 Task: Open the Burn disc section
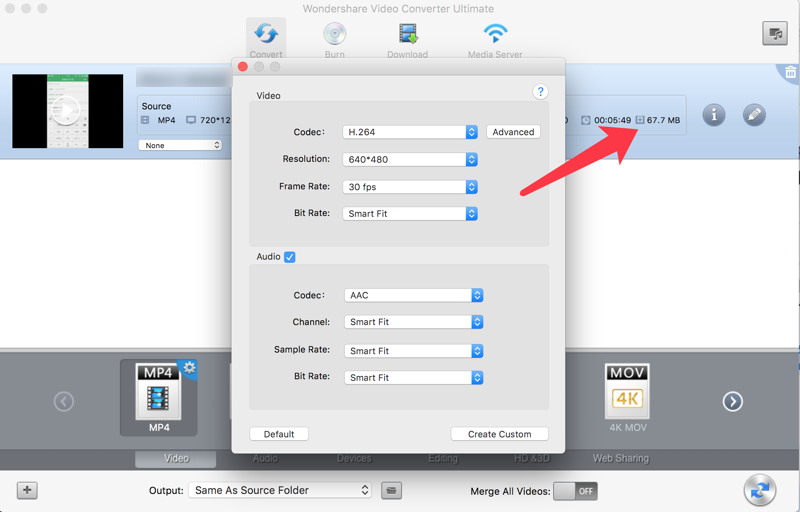pyautogui.click(x=335, y=40)
